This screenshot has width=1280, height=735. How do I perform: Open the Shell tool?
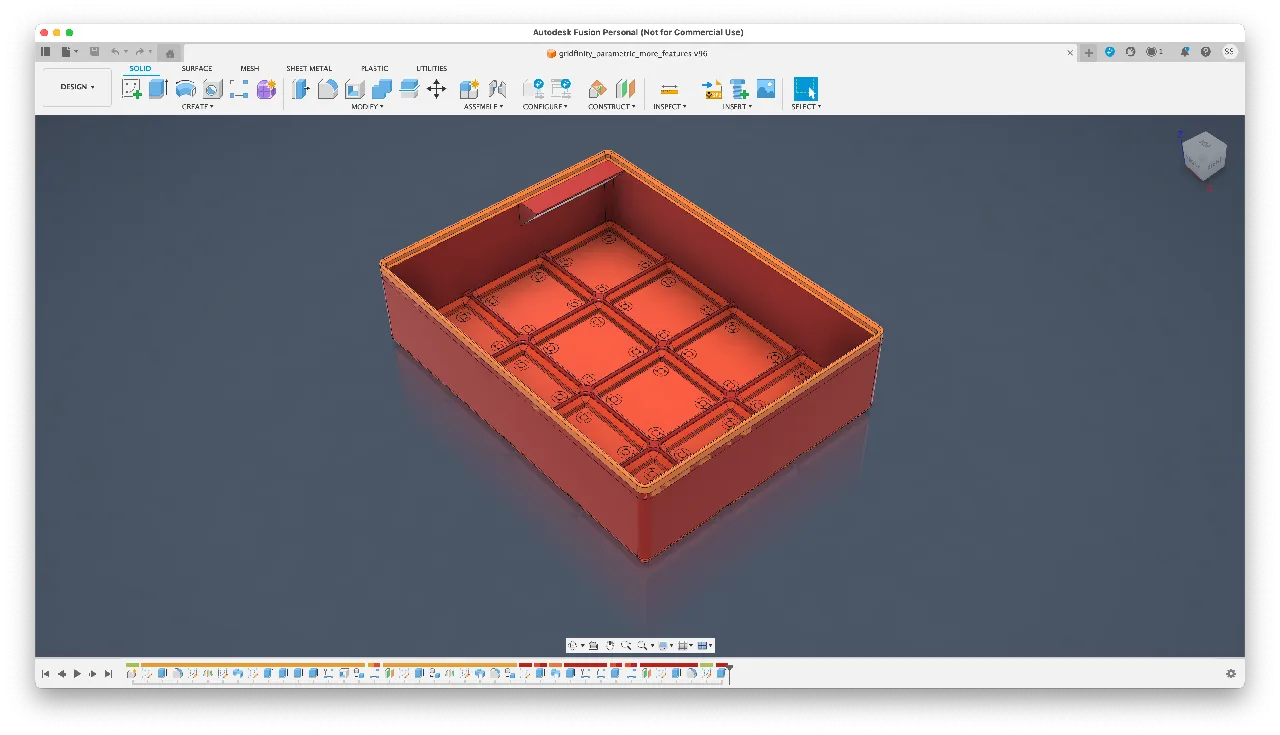pyautogui.click(x=353, y=88)
